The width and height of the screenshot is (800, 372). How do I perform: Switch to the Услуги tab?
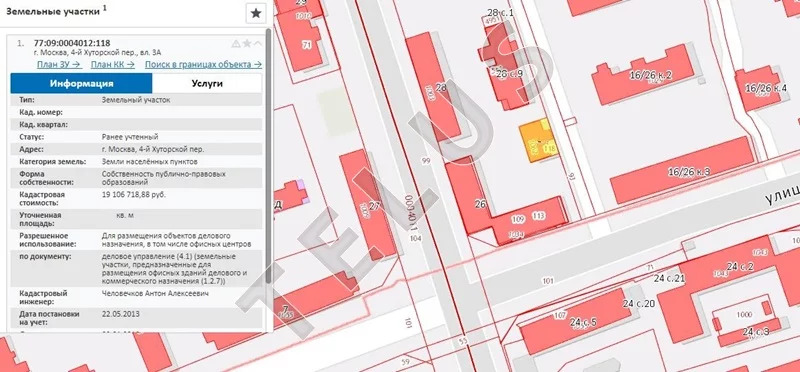coord(207,83)
